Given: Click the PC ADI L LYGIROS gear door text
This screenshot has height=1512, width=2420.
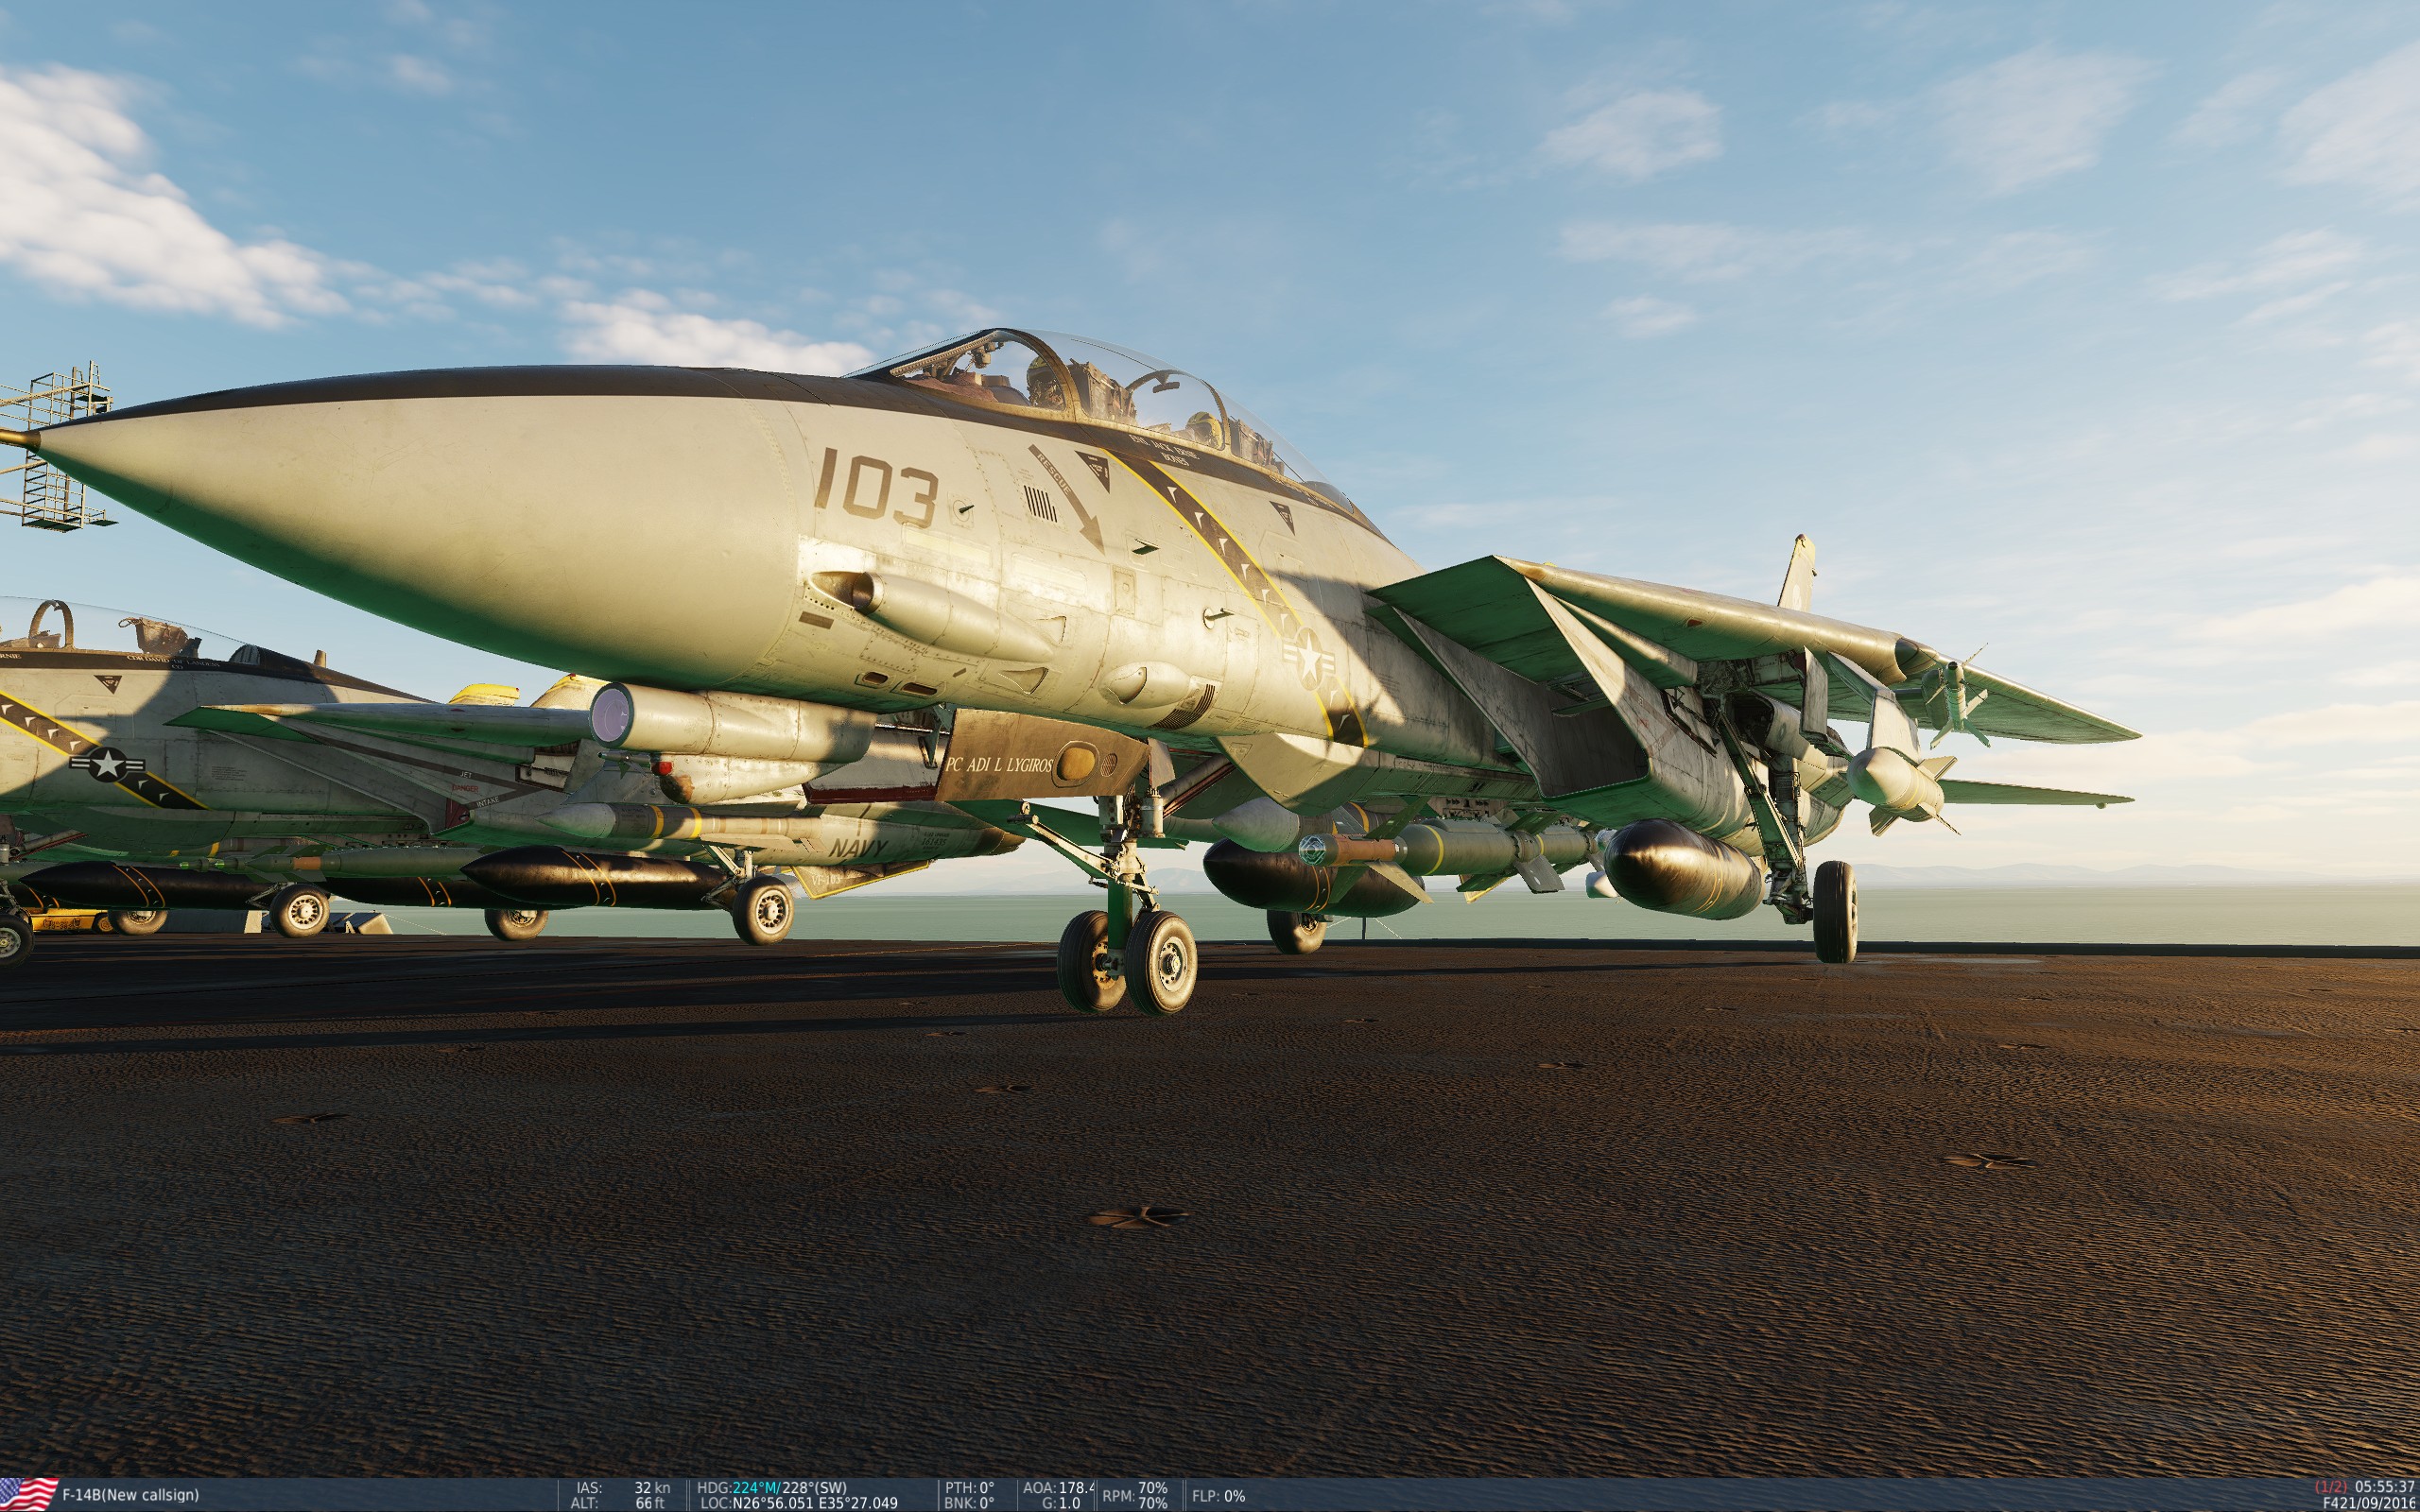Looking at the screenshot, I should [x=998, y=765].
